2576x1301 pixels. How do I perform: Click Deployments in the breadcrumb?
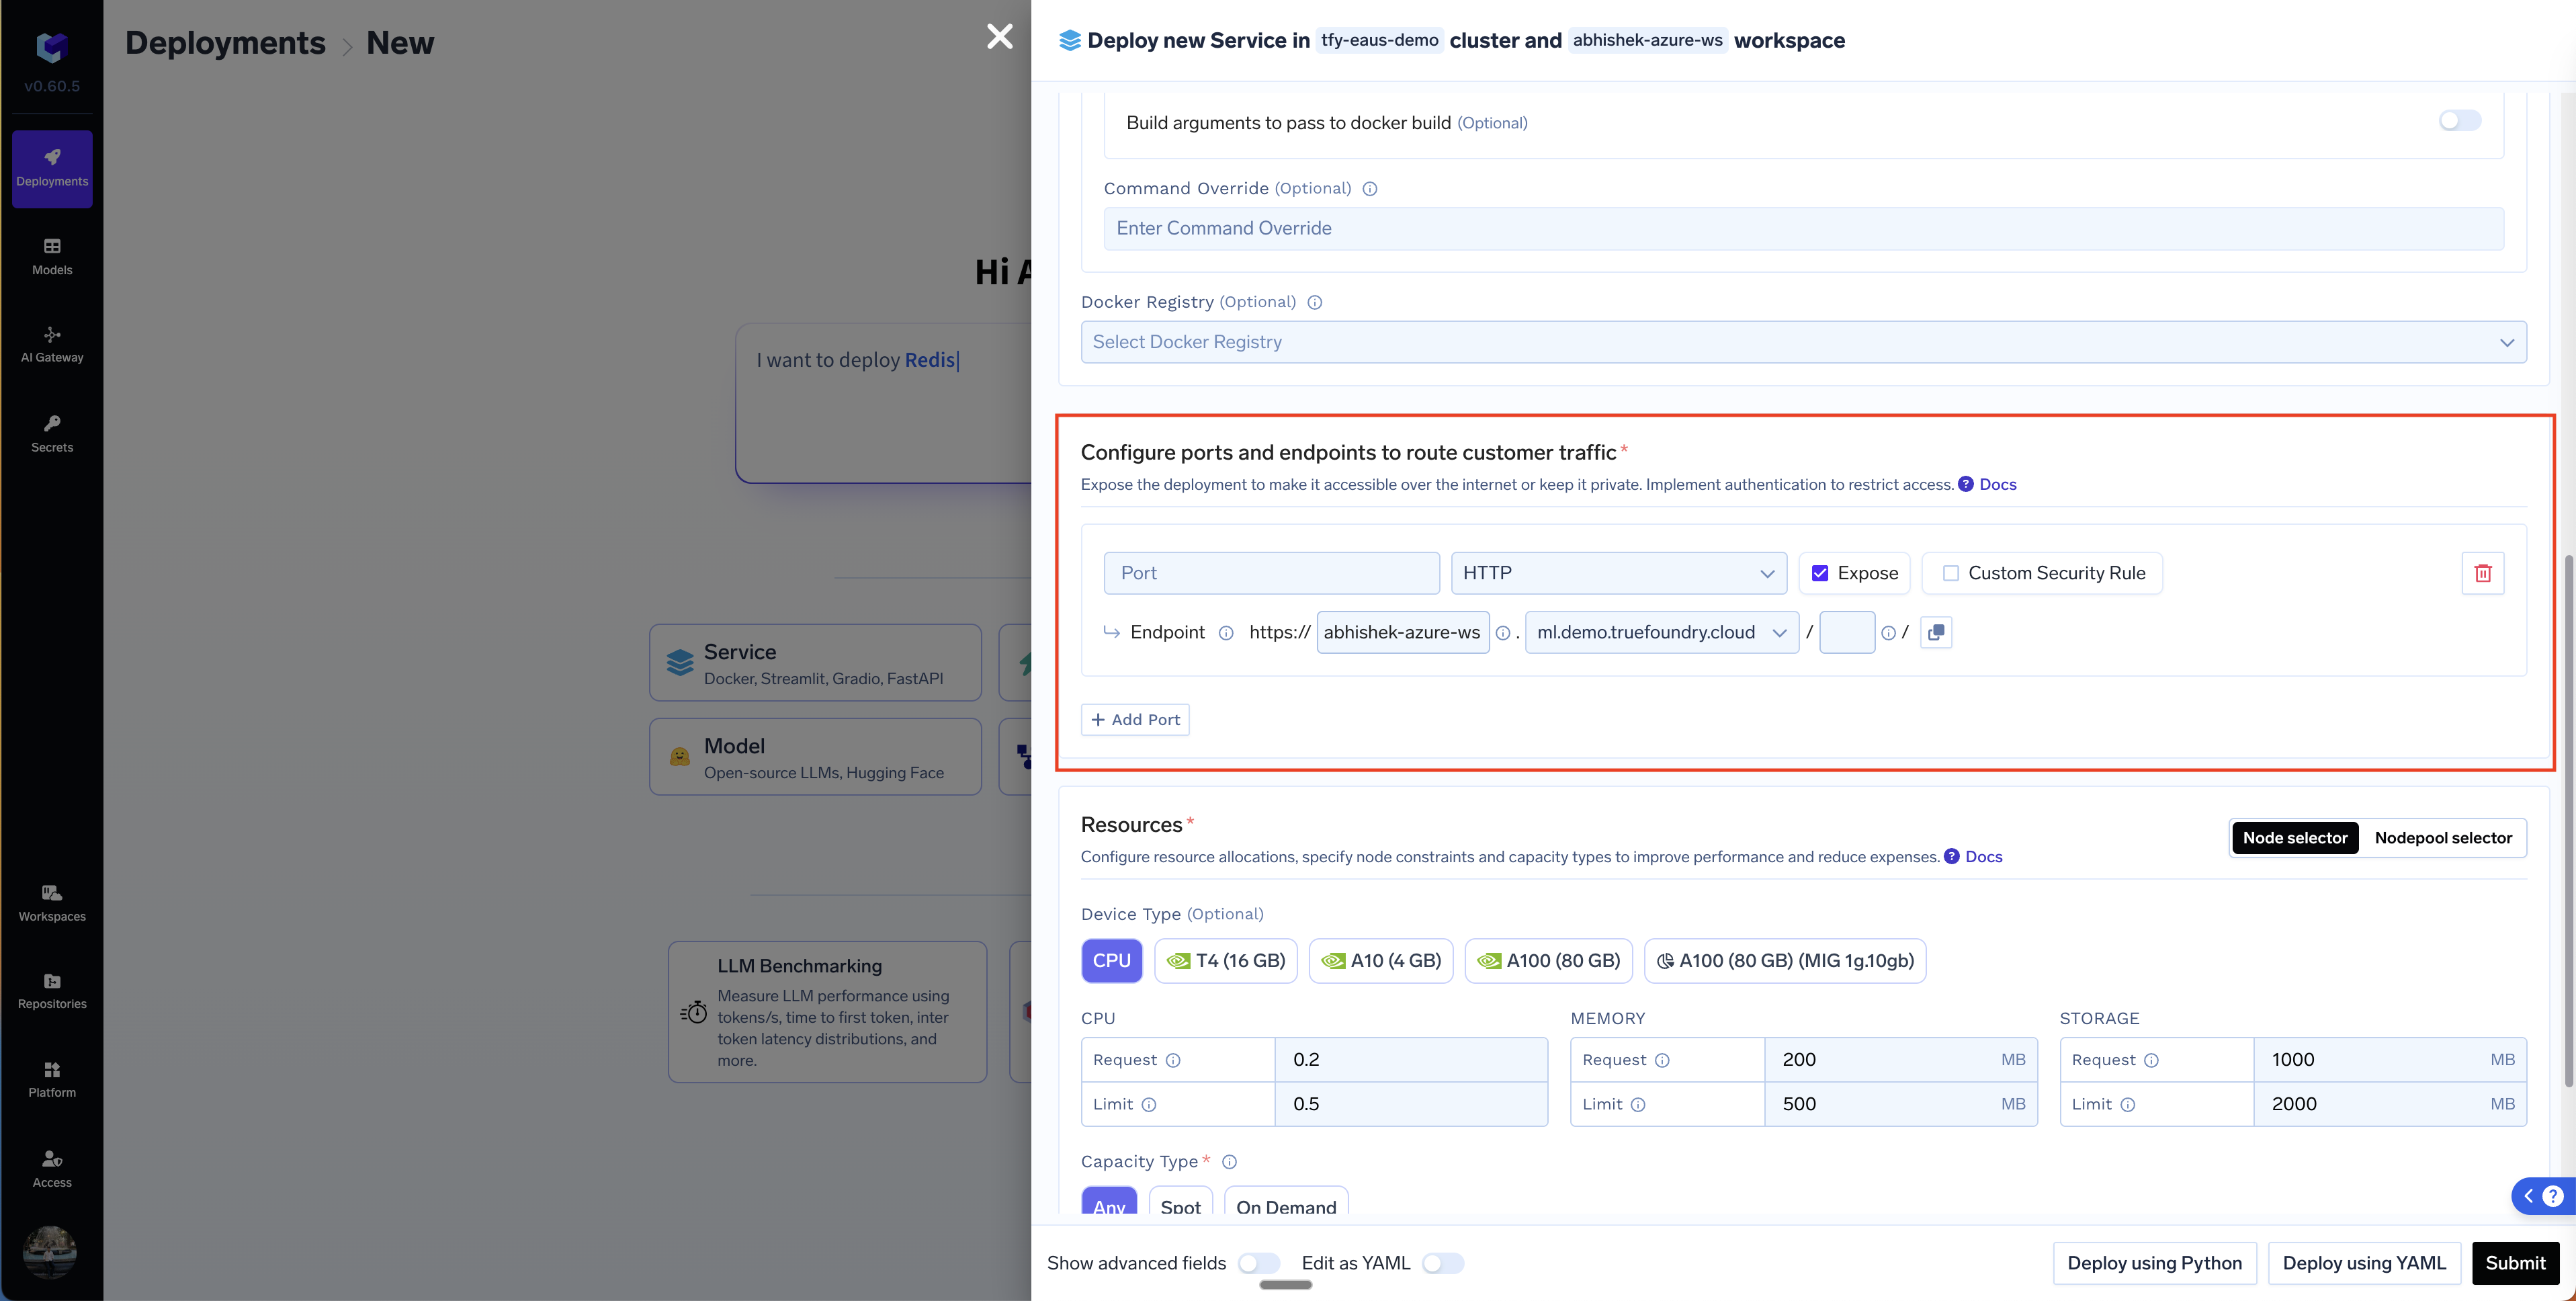pyautogui.click(x=225, y=43)
